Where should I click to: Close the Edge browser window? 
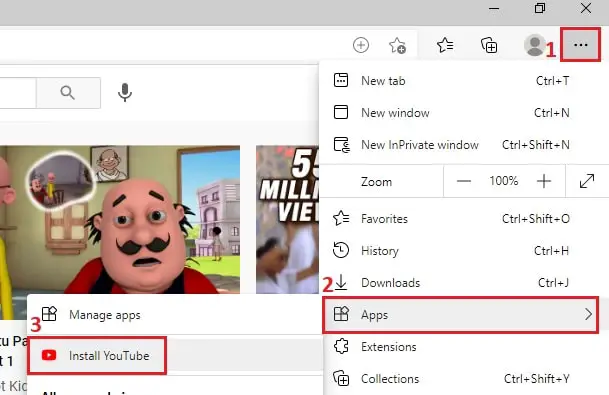[x=586, y=9]
